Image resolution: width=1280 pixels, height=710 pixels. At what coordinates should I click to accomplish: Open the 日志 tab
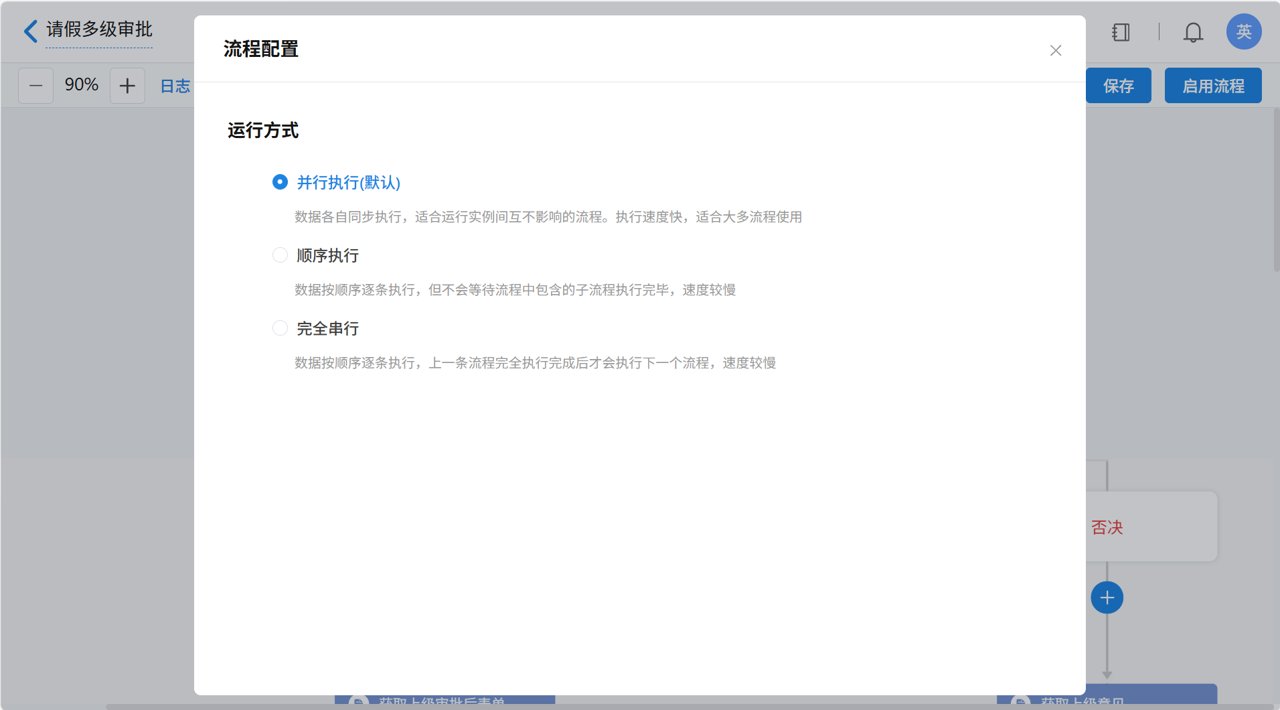coord(175,86)
